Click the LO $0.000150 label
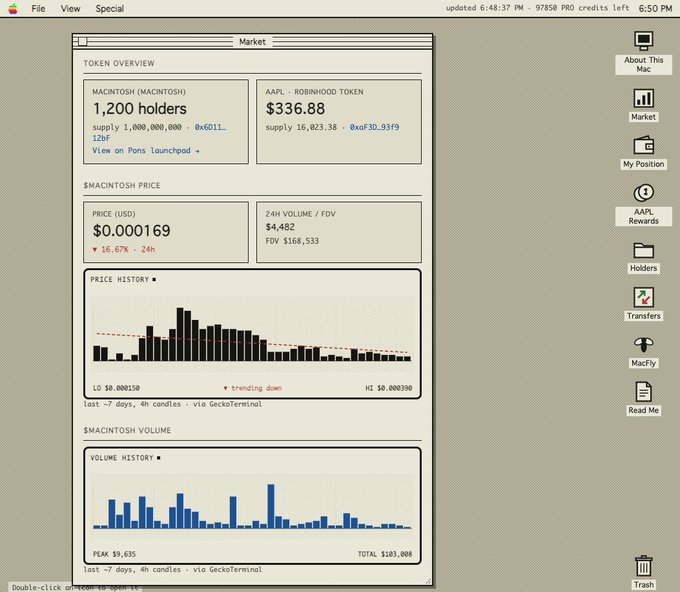Image resolution: width=680 pixels, height=592 pixels. pos(116,388)
